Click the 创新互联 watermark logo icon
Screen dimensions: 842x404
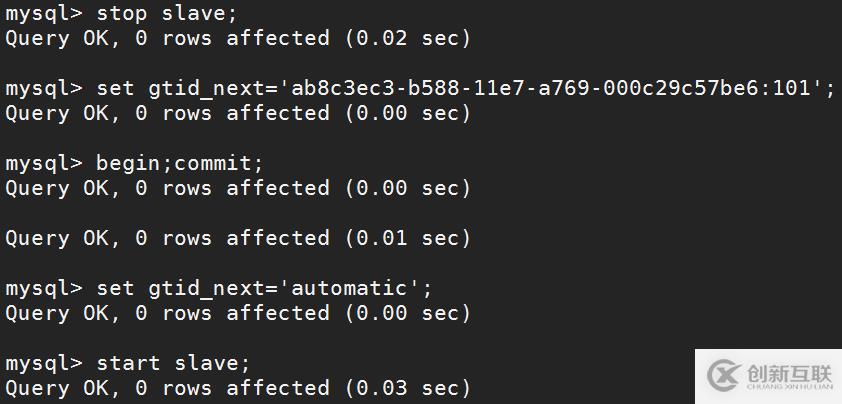(723, 374)
